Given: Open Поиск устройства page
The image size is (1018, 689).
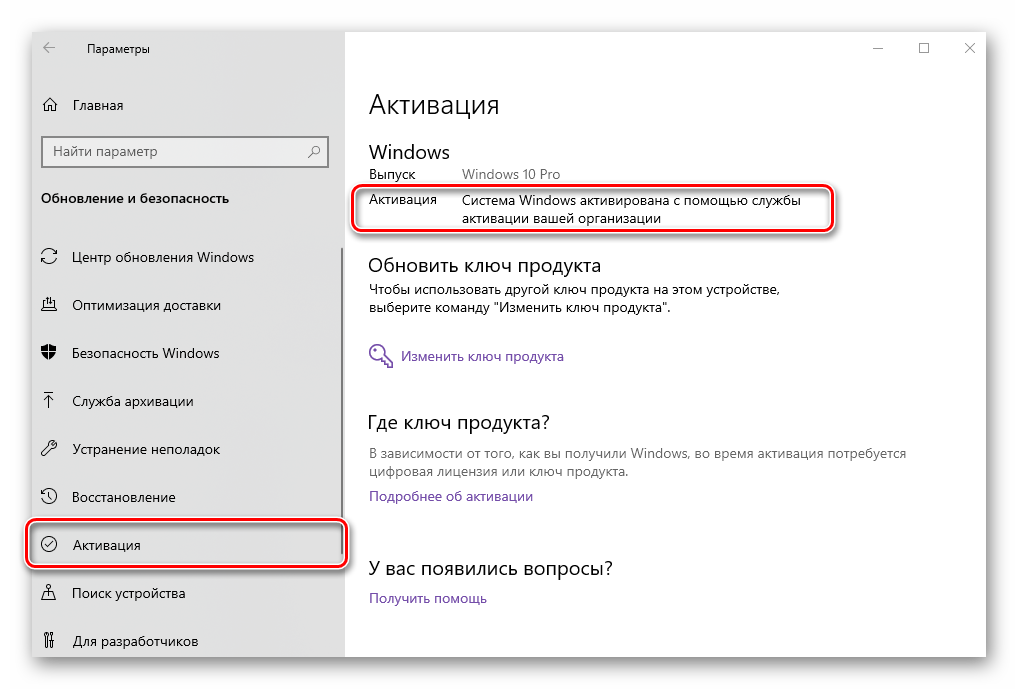Looking at the screenshot, I should (x=187, y=593).
